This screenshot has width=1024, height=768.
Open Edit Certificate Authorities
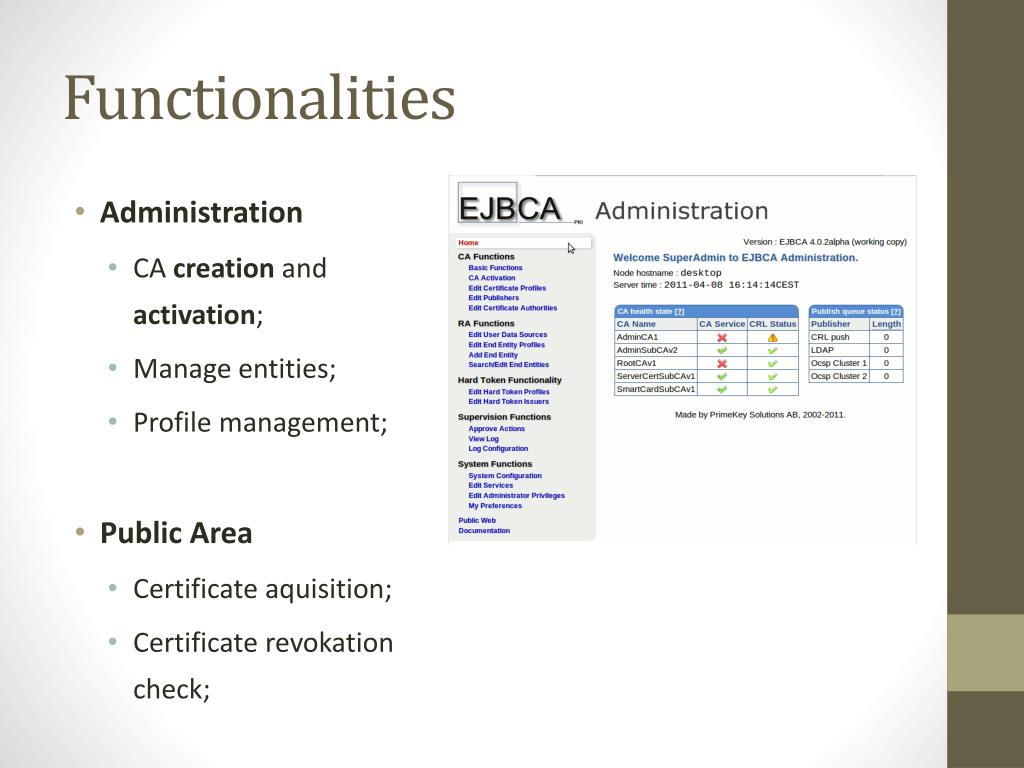point(513,308)
